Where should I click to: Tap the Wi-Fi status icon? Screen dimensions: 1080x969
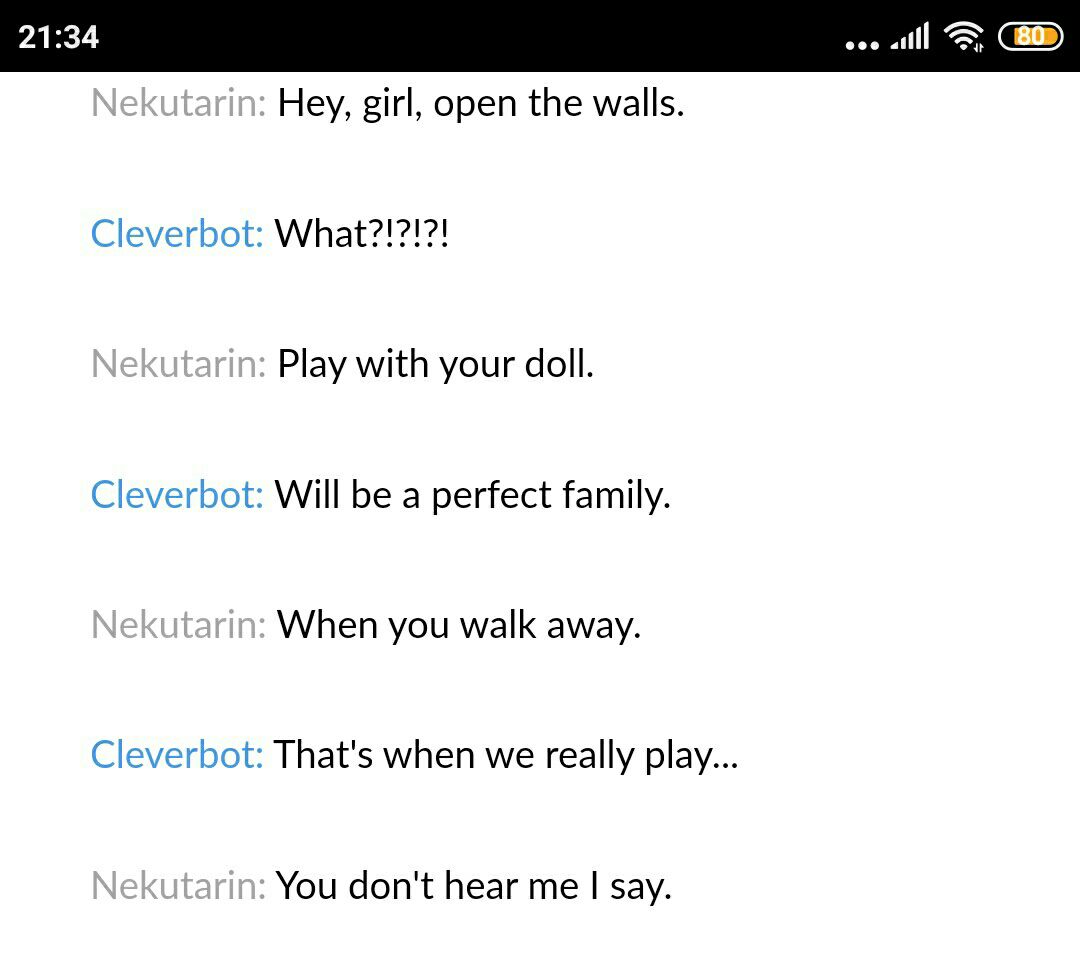click(964, 36)
